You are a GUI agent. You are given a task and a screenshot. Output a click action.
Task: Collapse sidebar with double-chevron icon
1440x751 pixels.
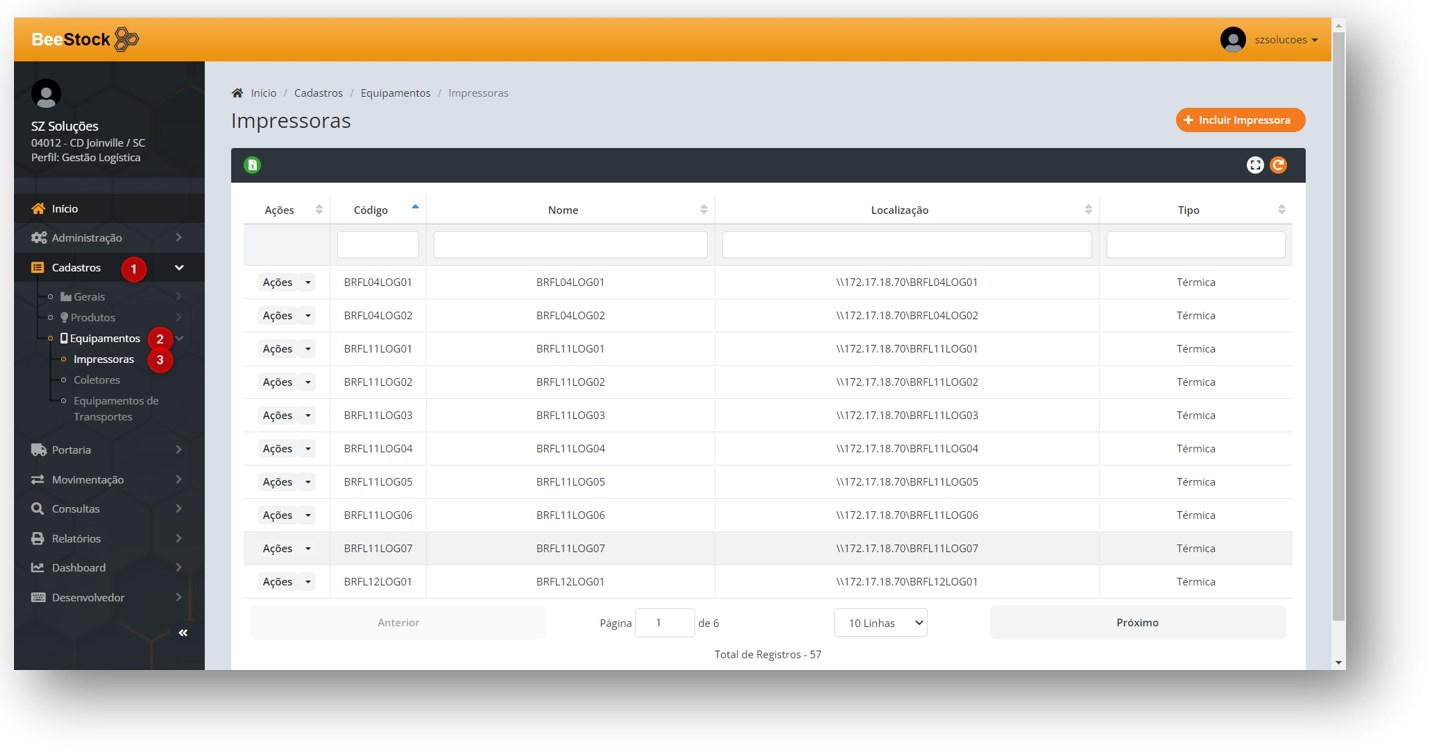(x=183, y=633)
